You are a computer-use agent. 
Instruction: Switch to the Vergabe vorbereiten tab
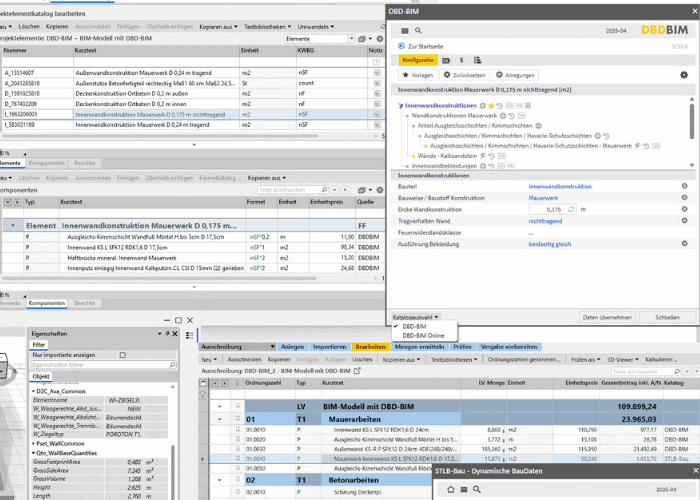(x=508, y=347)
